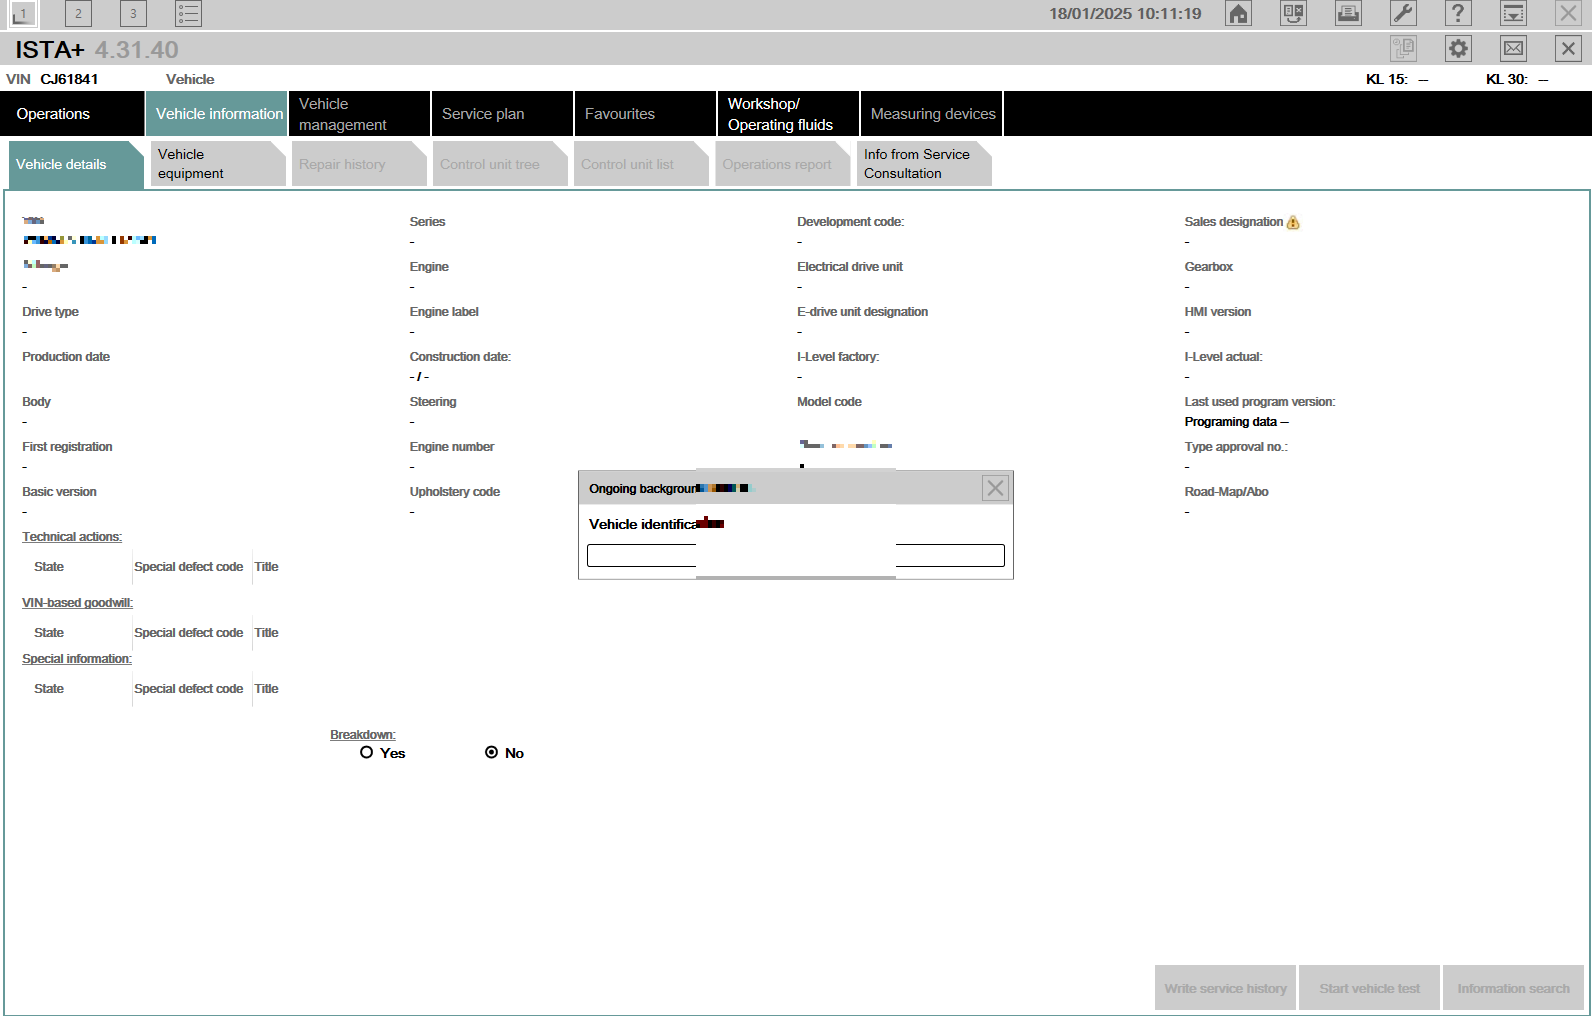Open Workshop/Operating fluids tab
1592x1016 pixels.
[788, 114]
